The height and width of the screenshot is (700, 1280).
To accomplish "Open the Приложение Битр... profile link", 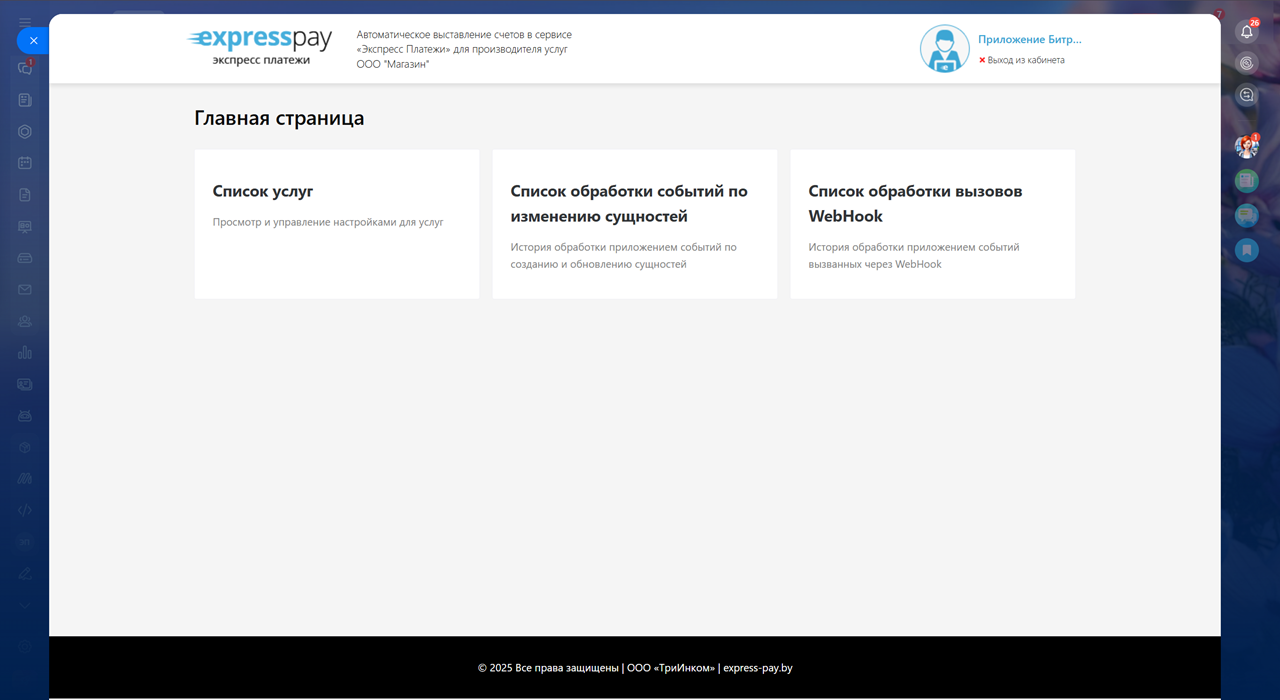I will [x=1030, y=40].
